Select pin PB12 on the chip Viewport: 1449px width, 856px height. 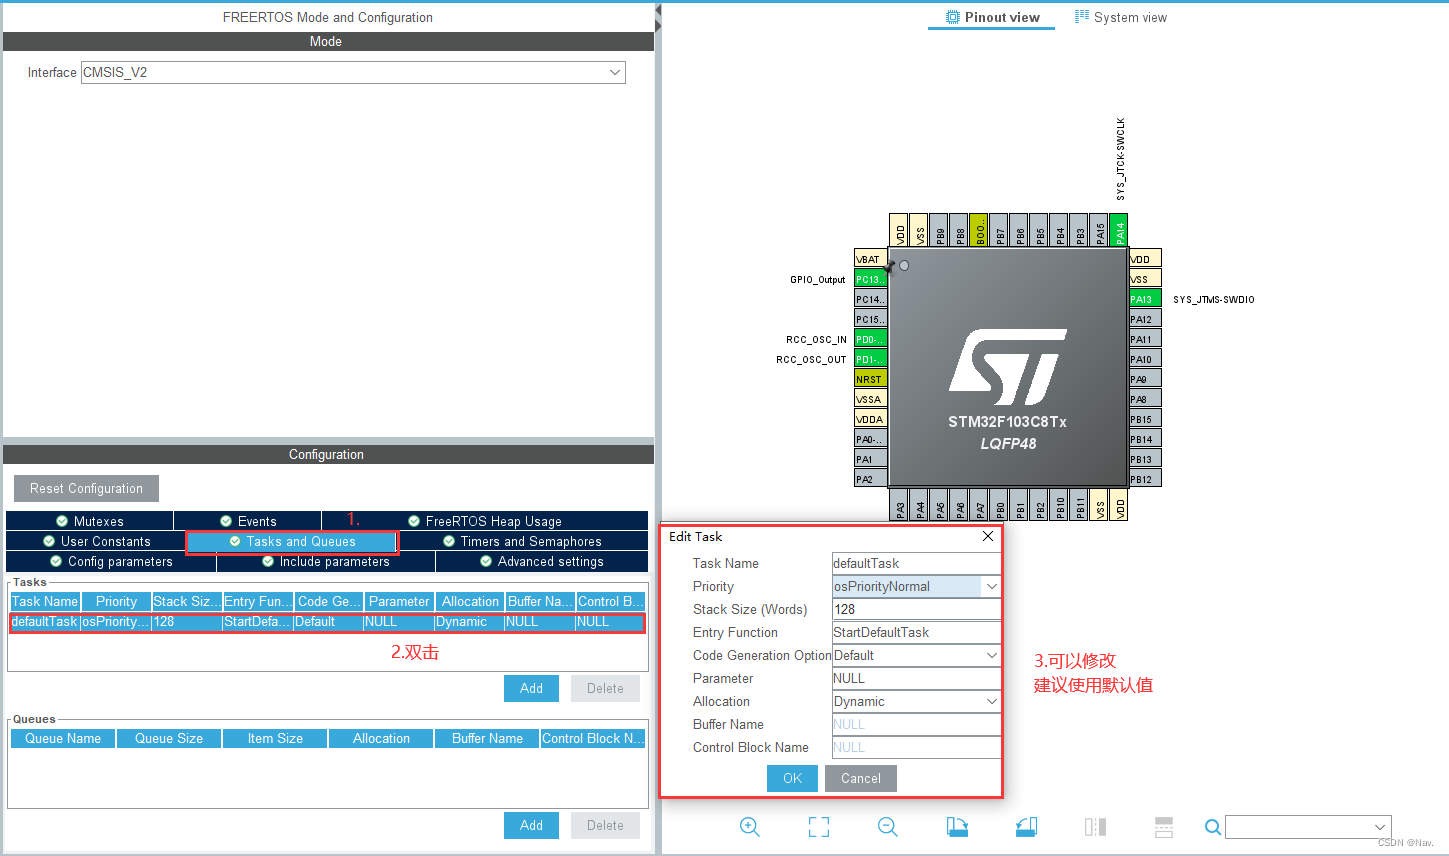(1145, 479)
